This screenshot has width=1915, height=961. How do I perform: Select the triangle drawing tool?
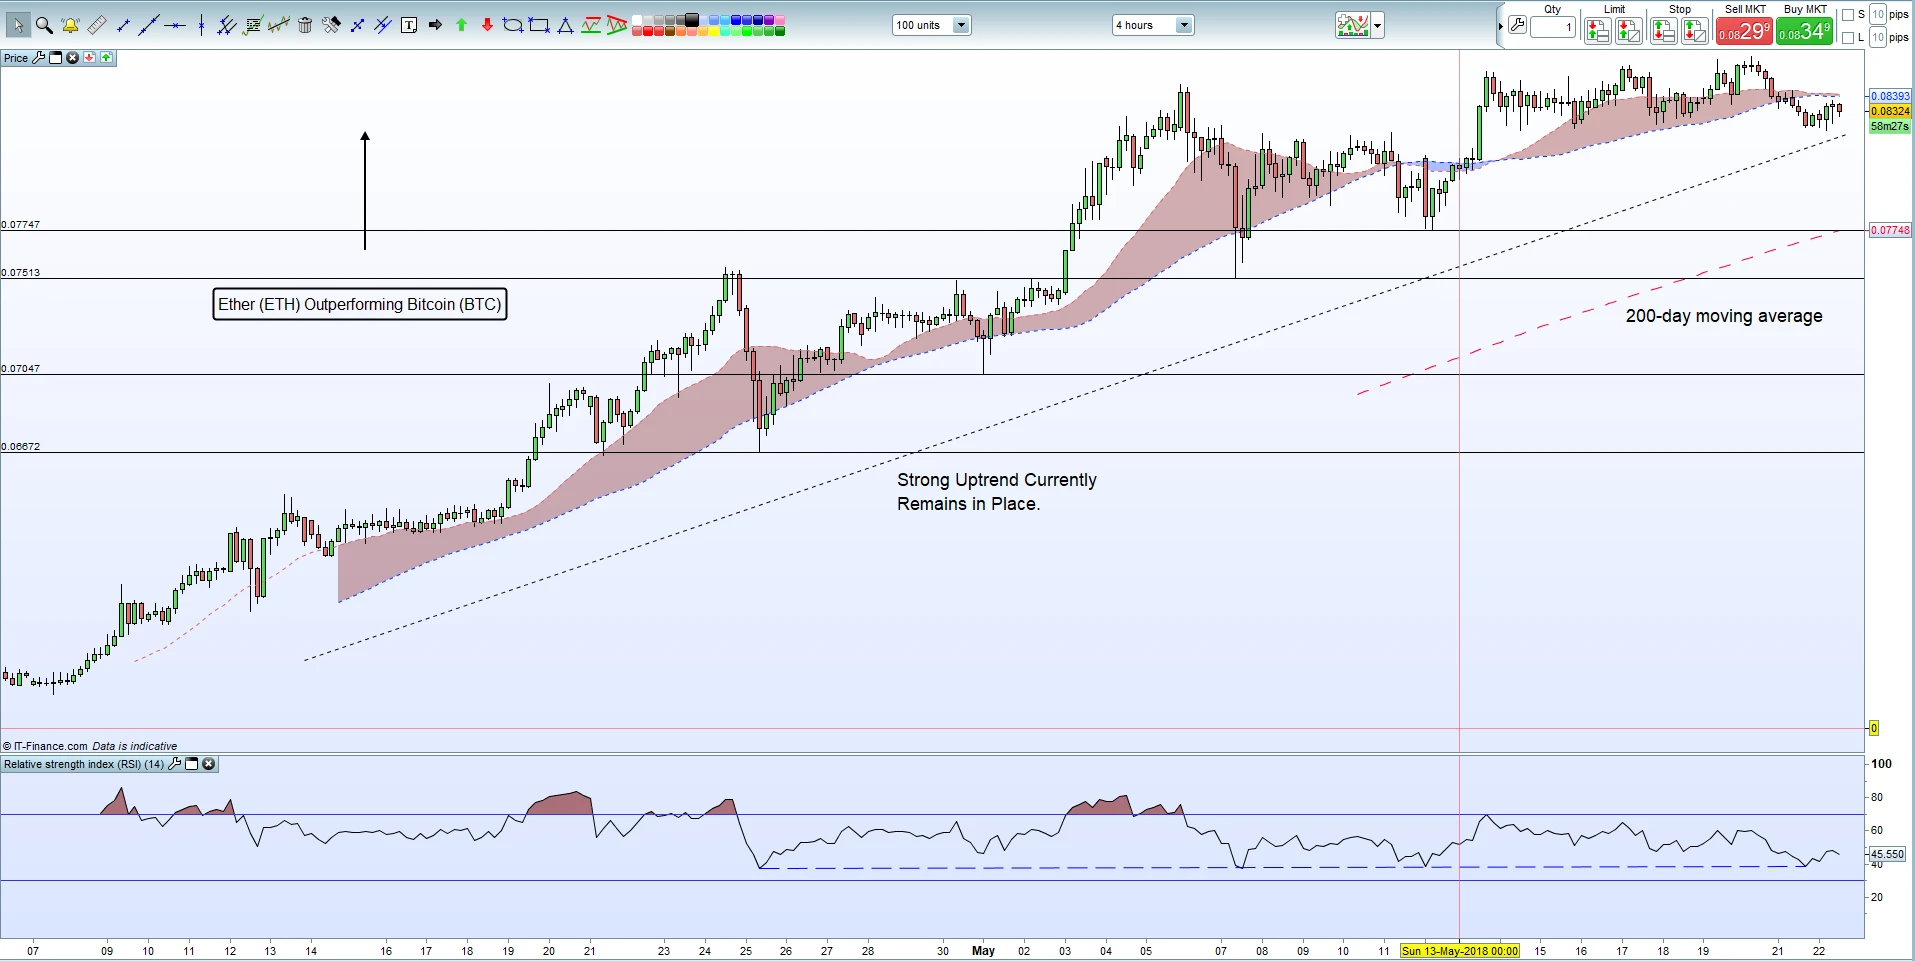tap(565, 25)
